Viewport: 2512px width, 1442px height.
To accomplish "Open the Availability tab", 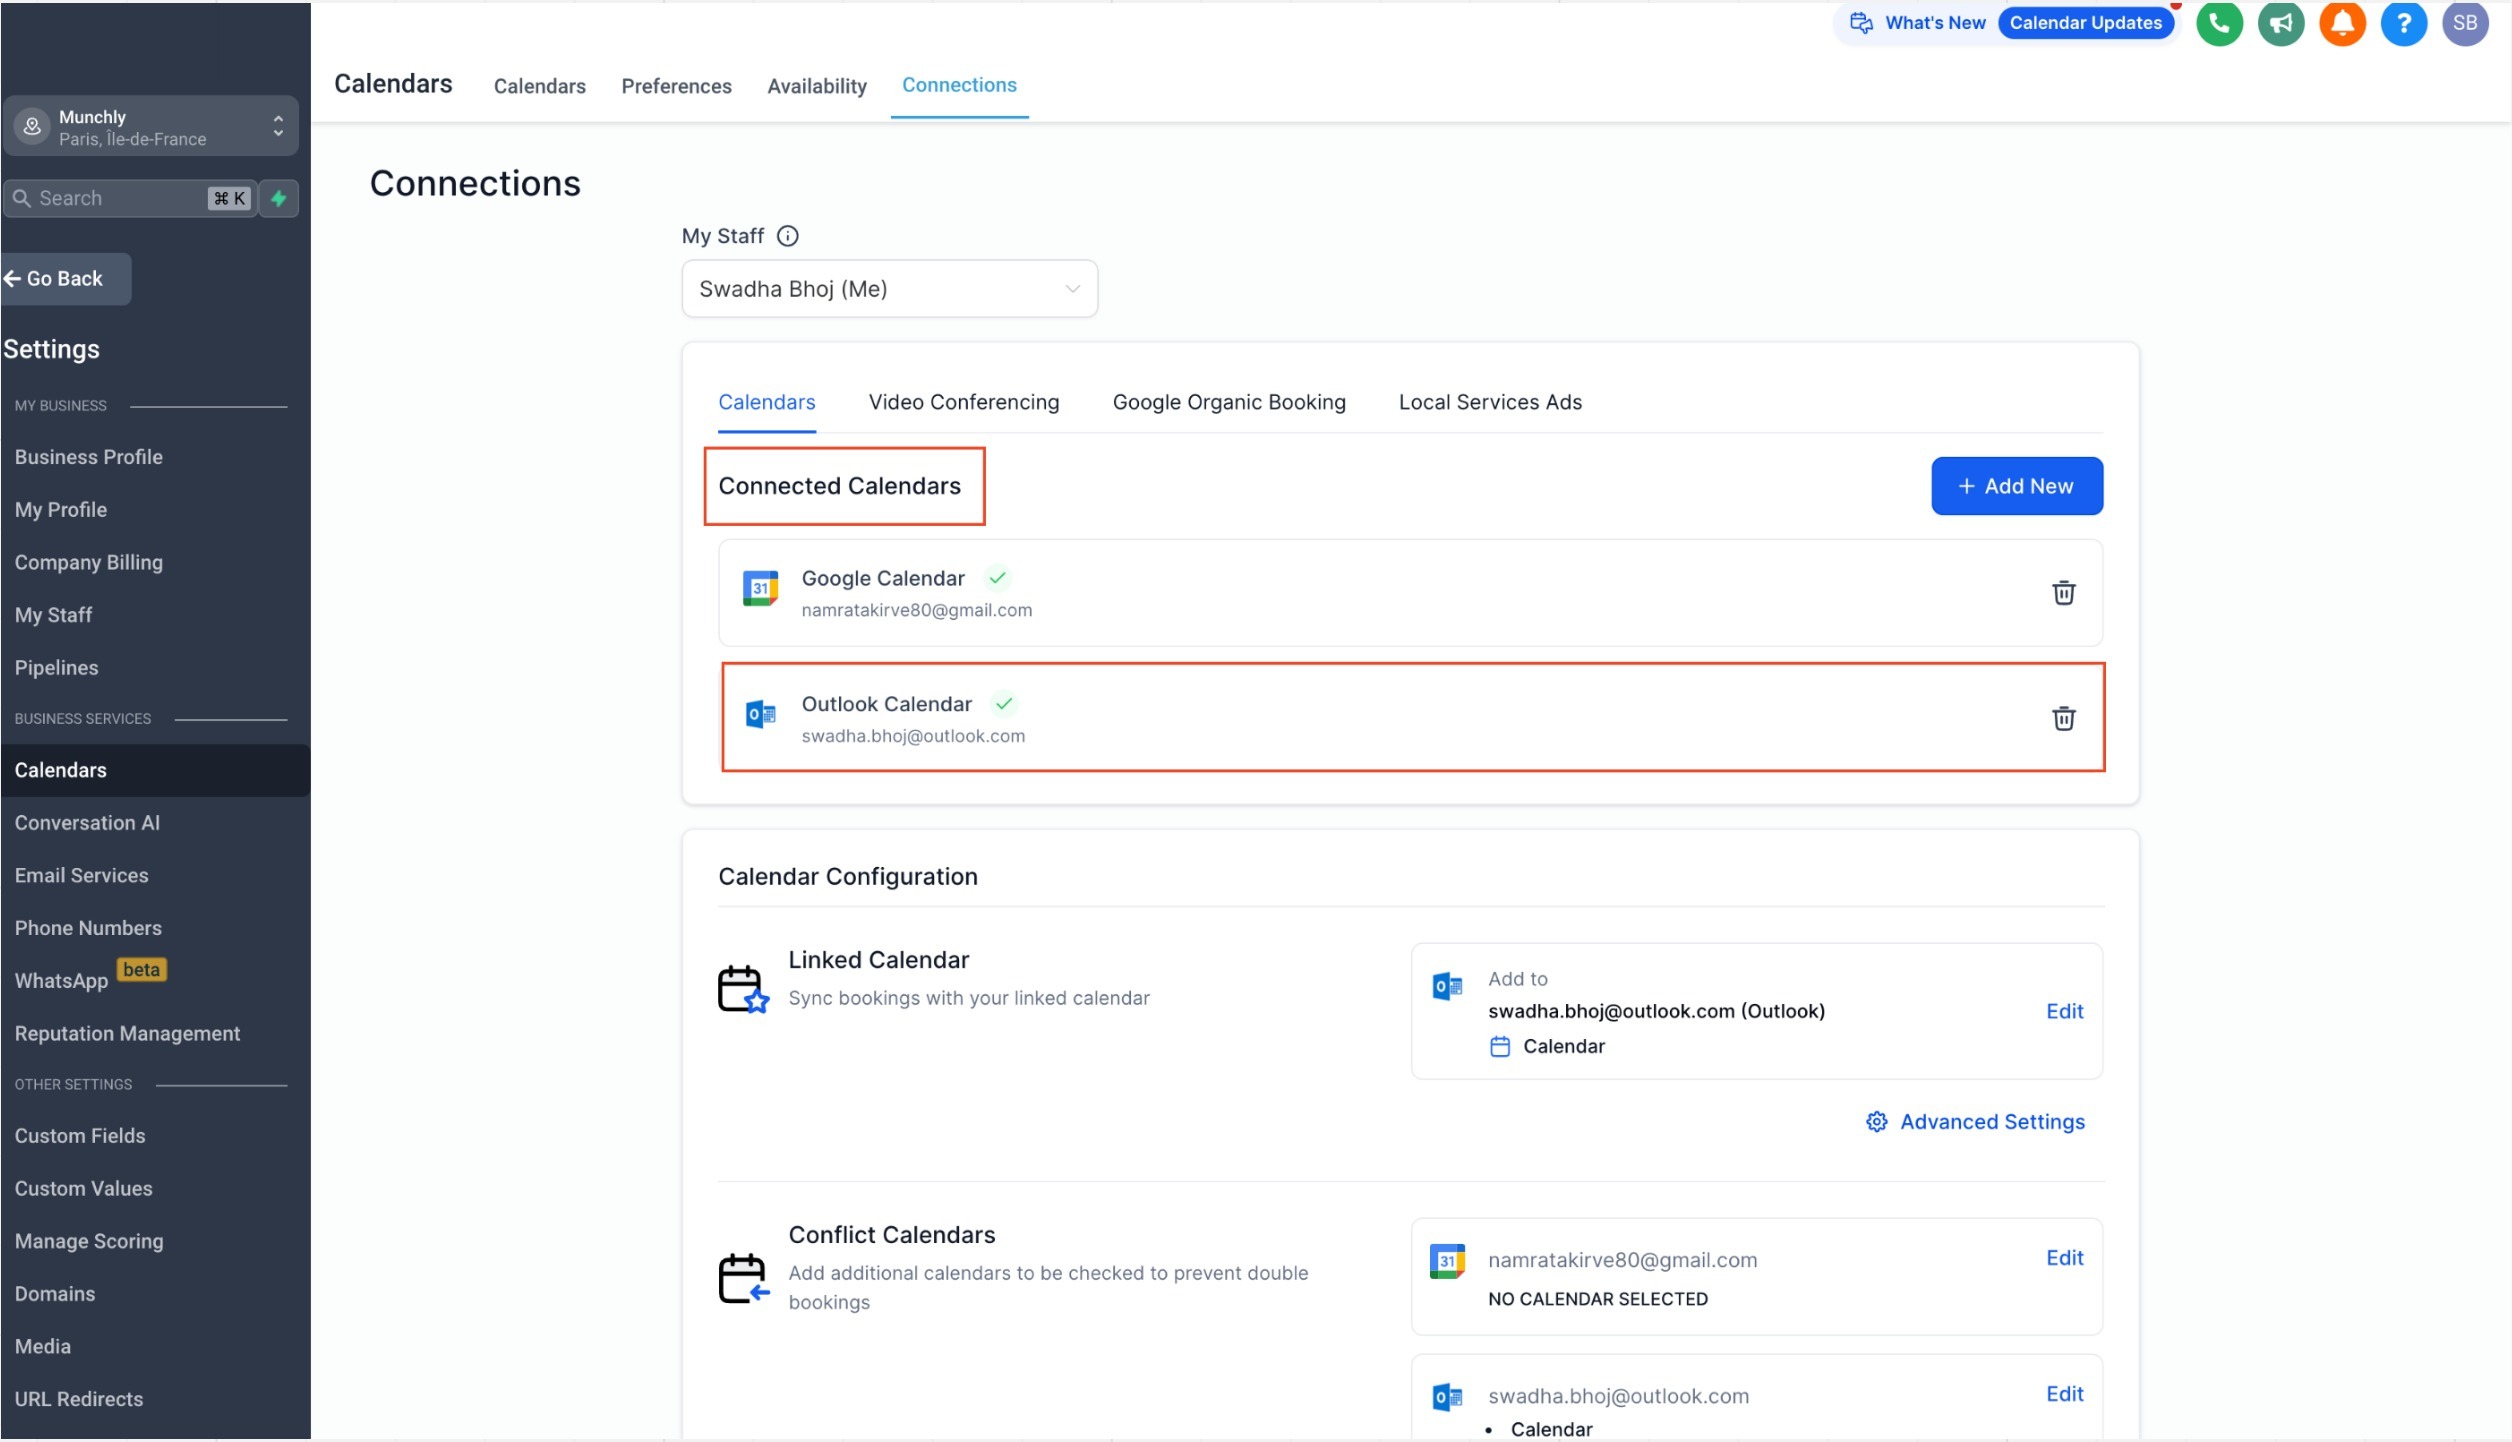I will (816, 86).
